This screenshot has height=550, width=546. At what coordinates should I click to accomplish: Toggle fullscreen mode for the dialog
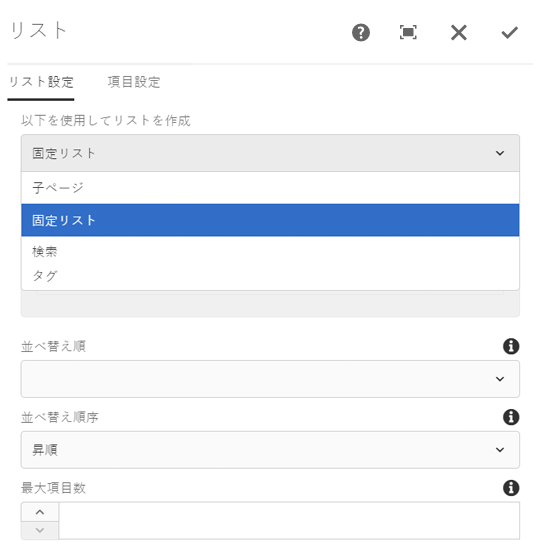[x=408, y=33]
